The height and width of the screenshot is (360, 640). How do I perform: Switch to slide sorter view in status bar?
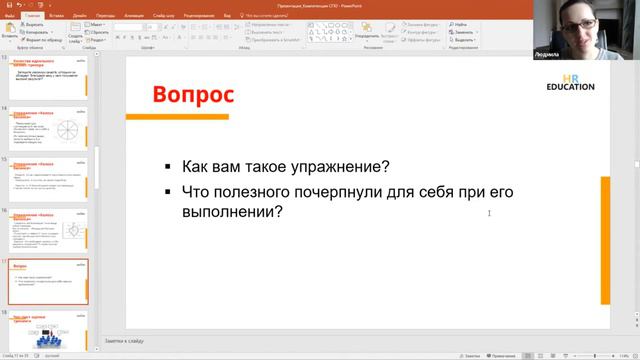[540, 356]
